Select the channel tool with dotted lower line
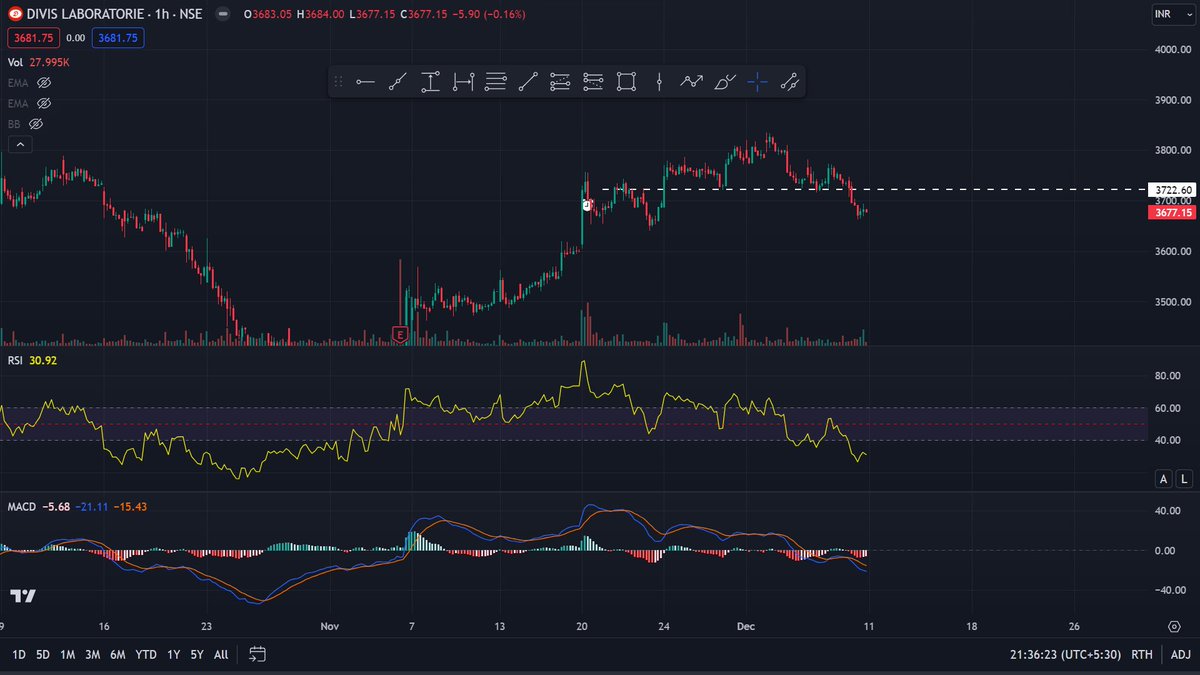This screenshot has height=675, width=1200. [x=593, y=82]
